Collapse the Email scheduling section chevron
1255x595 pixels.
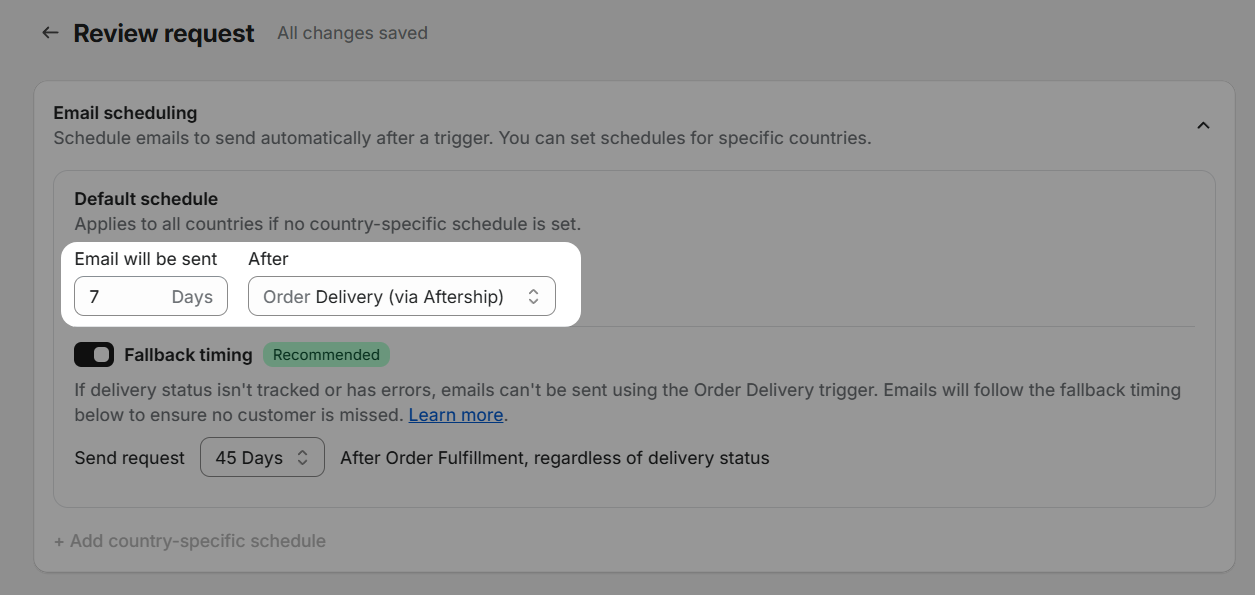[1203, 125]
